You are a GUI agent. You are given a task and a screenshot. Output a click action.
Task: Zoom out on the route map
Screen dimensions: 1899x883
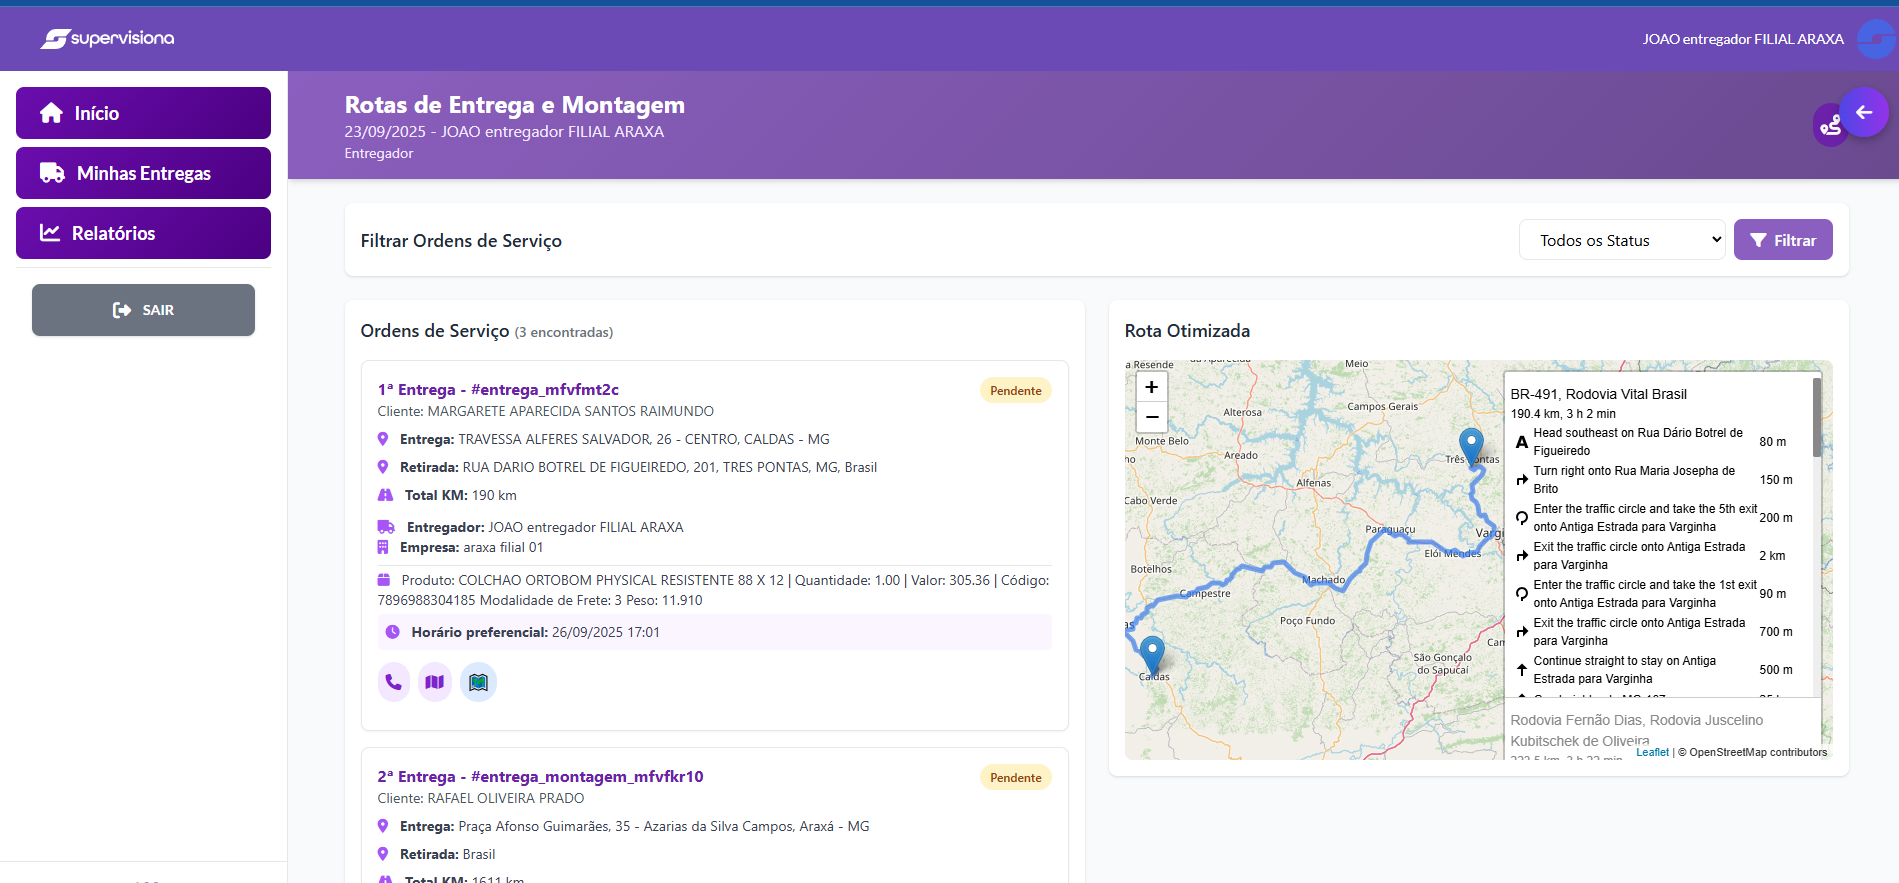point(1152,416)
